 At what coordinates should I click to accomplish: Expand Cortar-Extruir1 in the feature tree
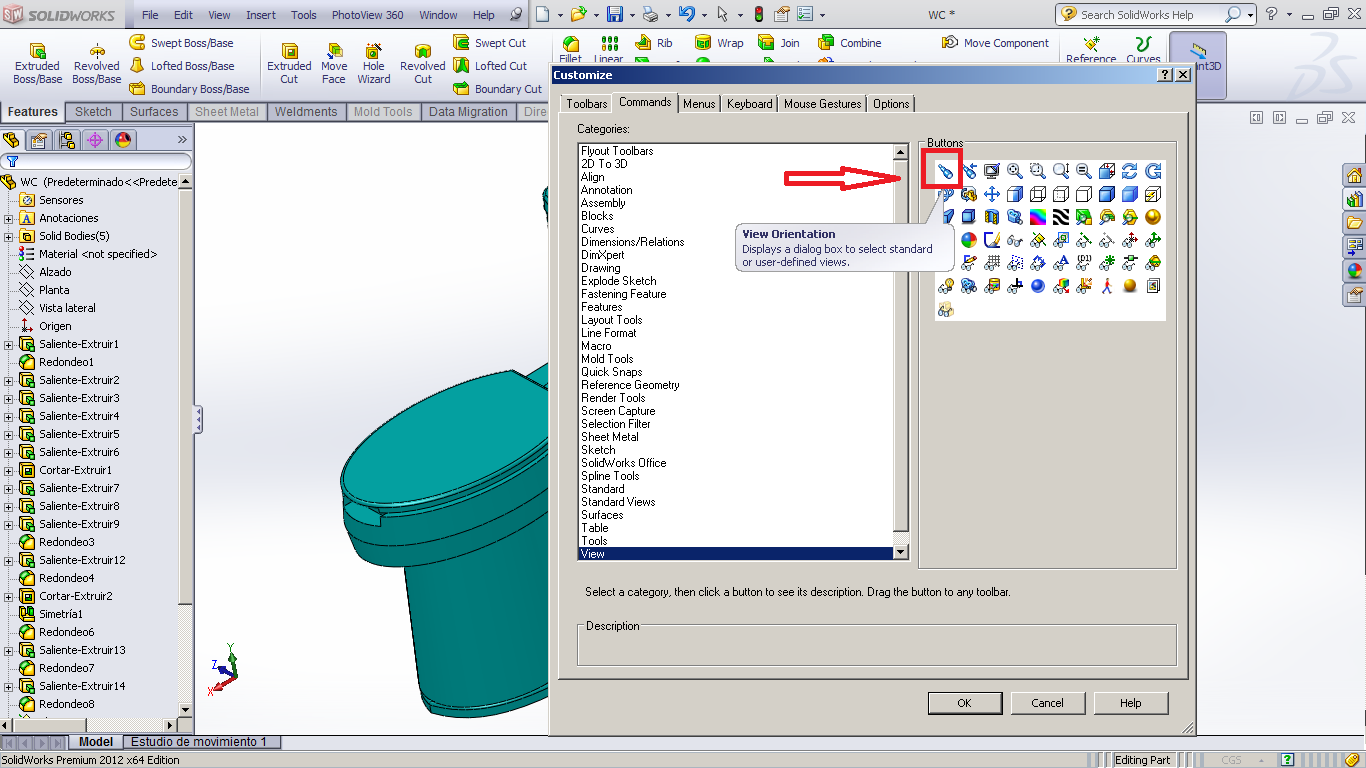click(x=9, y=470)
